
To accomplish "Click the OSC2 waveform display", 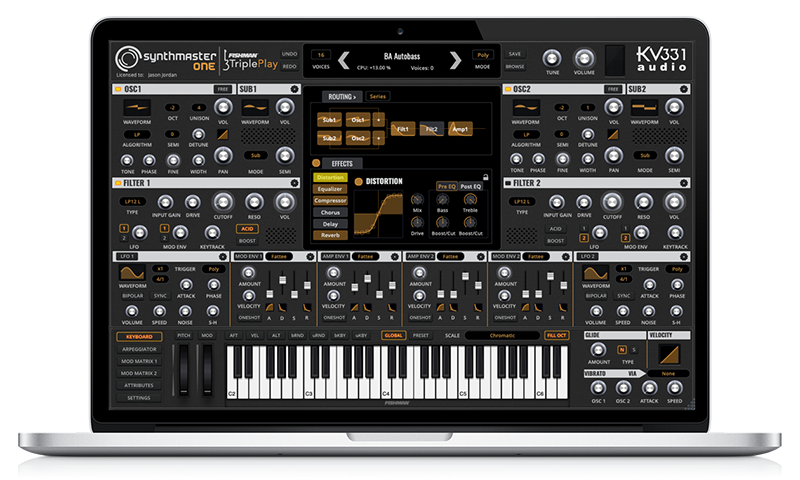I will (x=526, y=108).
